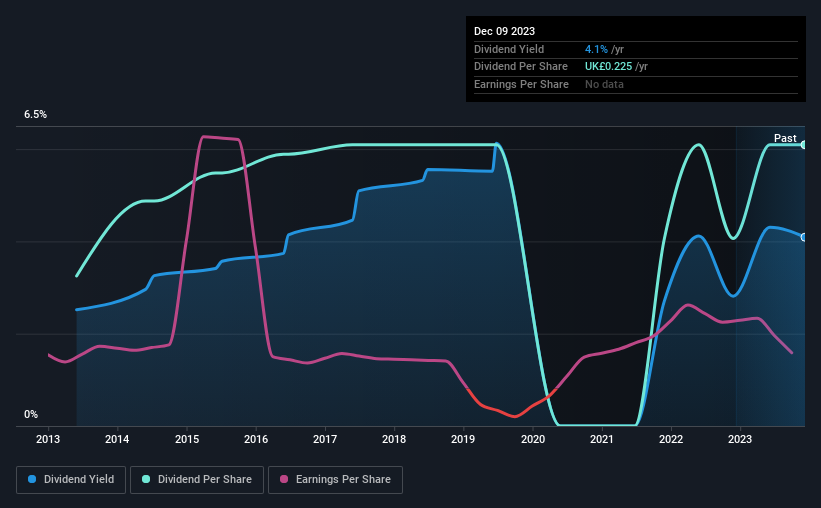Select the 2016 label on the x-axis

pos(256,439)
